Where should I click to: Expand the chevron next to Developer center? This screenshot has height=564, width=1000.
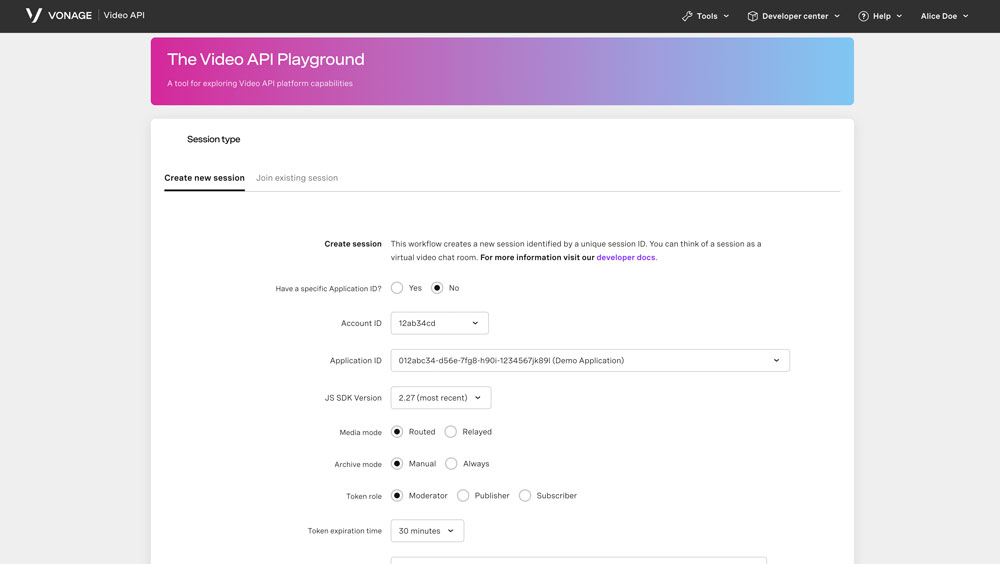pos(837,16)
